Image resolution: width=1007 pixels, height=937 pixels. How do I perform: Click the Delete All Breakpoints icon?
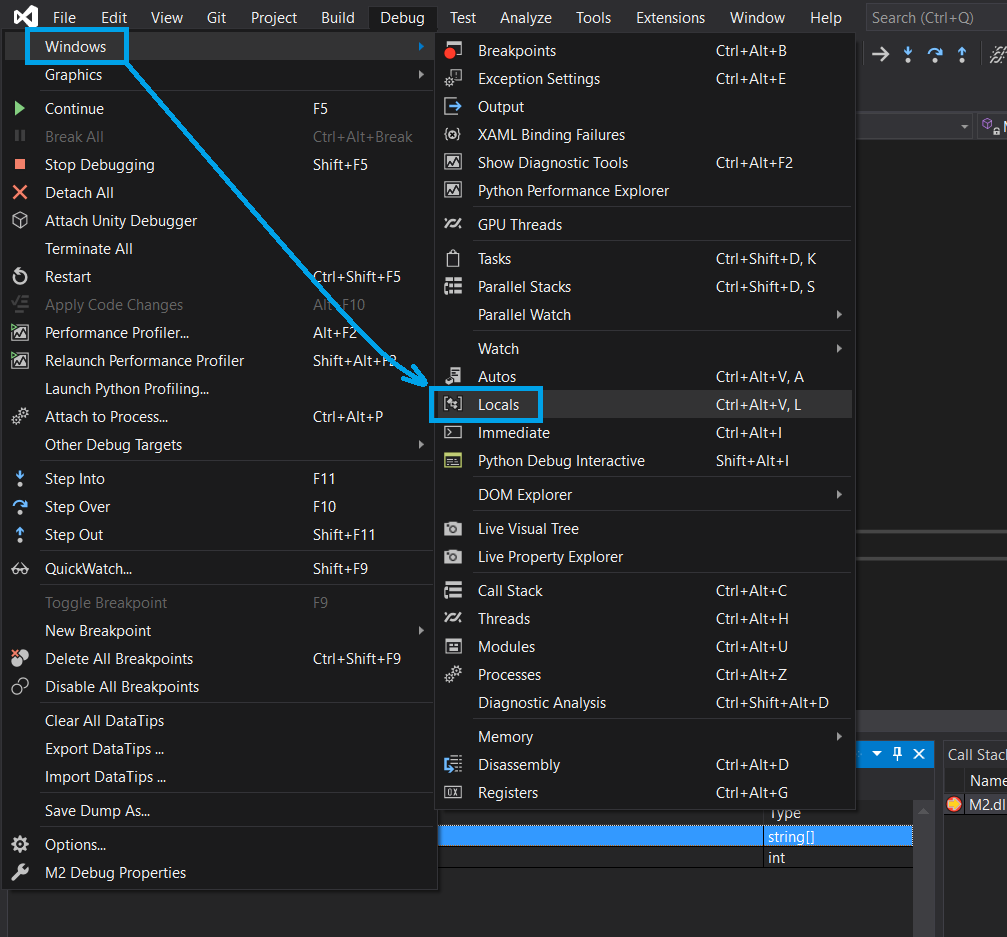(20, 658)
